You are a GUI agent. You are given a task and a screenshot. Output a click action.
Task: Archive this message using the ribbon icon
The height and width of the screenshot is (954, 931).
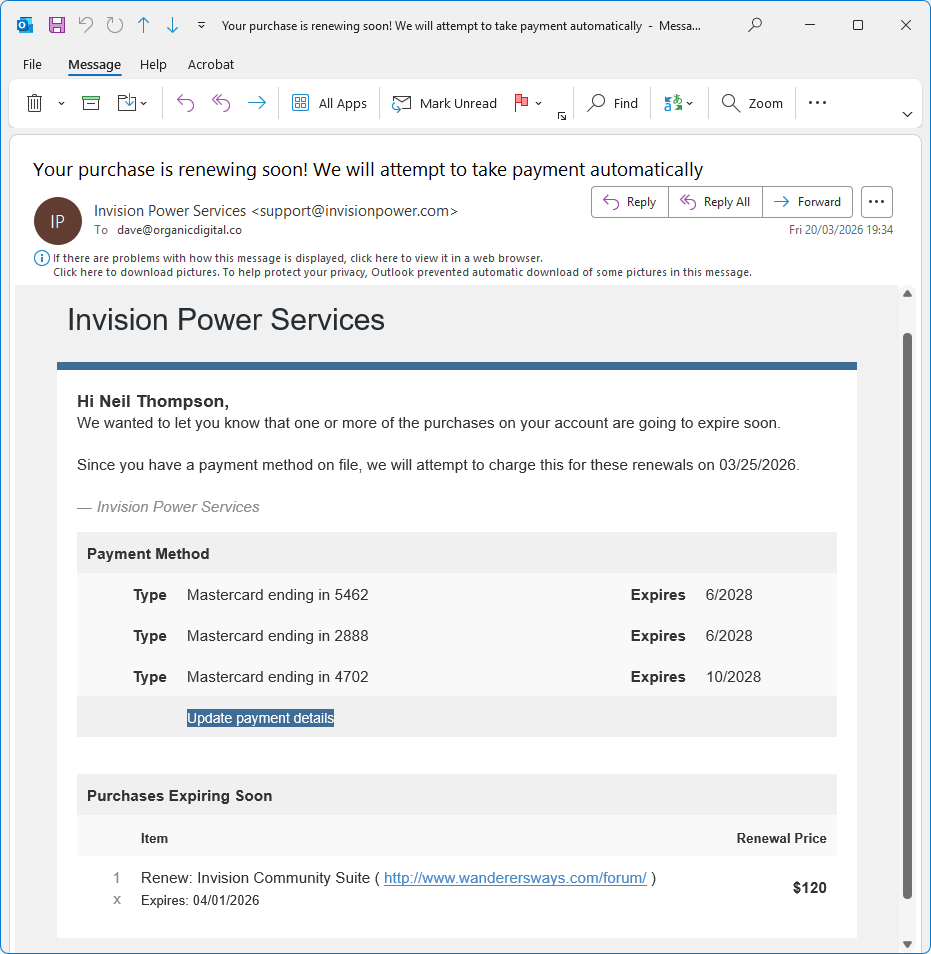coord(91,103)
